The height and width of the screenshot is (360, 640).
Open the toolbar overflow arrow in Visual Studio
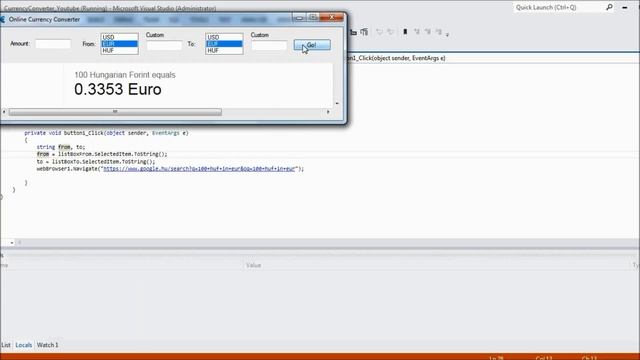[447, 35]
